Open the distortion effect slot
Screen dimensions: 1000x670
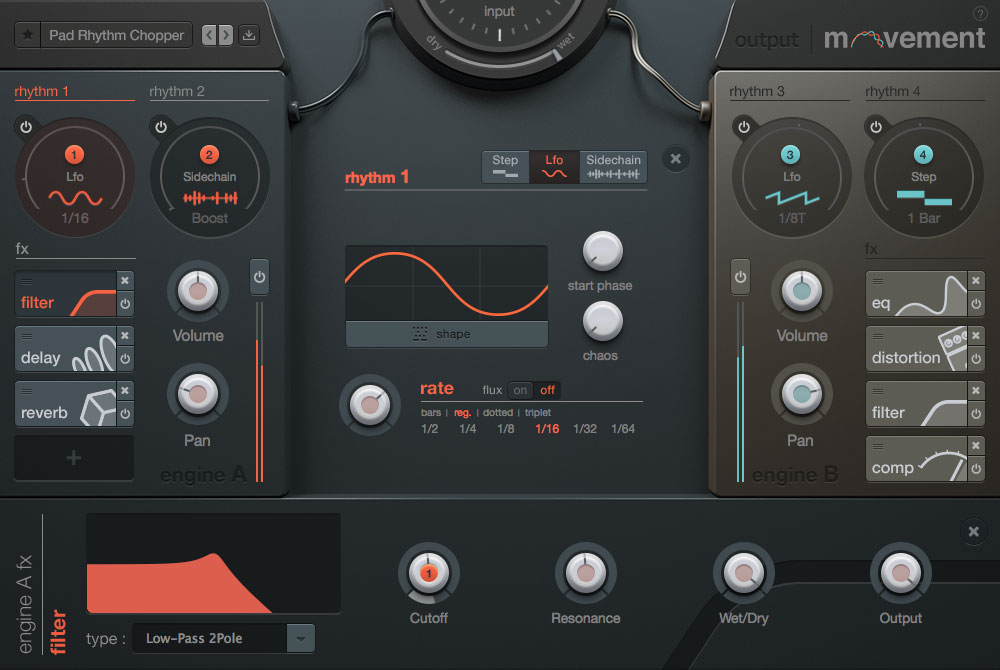coord(915,349)
